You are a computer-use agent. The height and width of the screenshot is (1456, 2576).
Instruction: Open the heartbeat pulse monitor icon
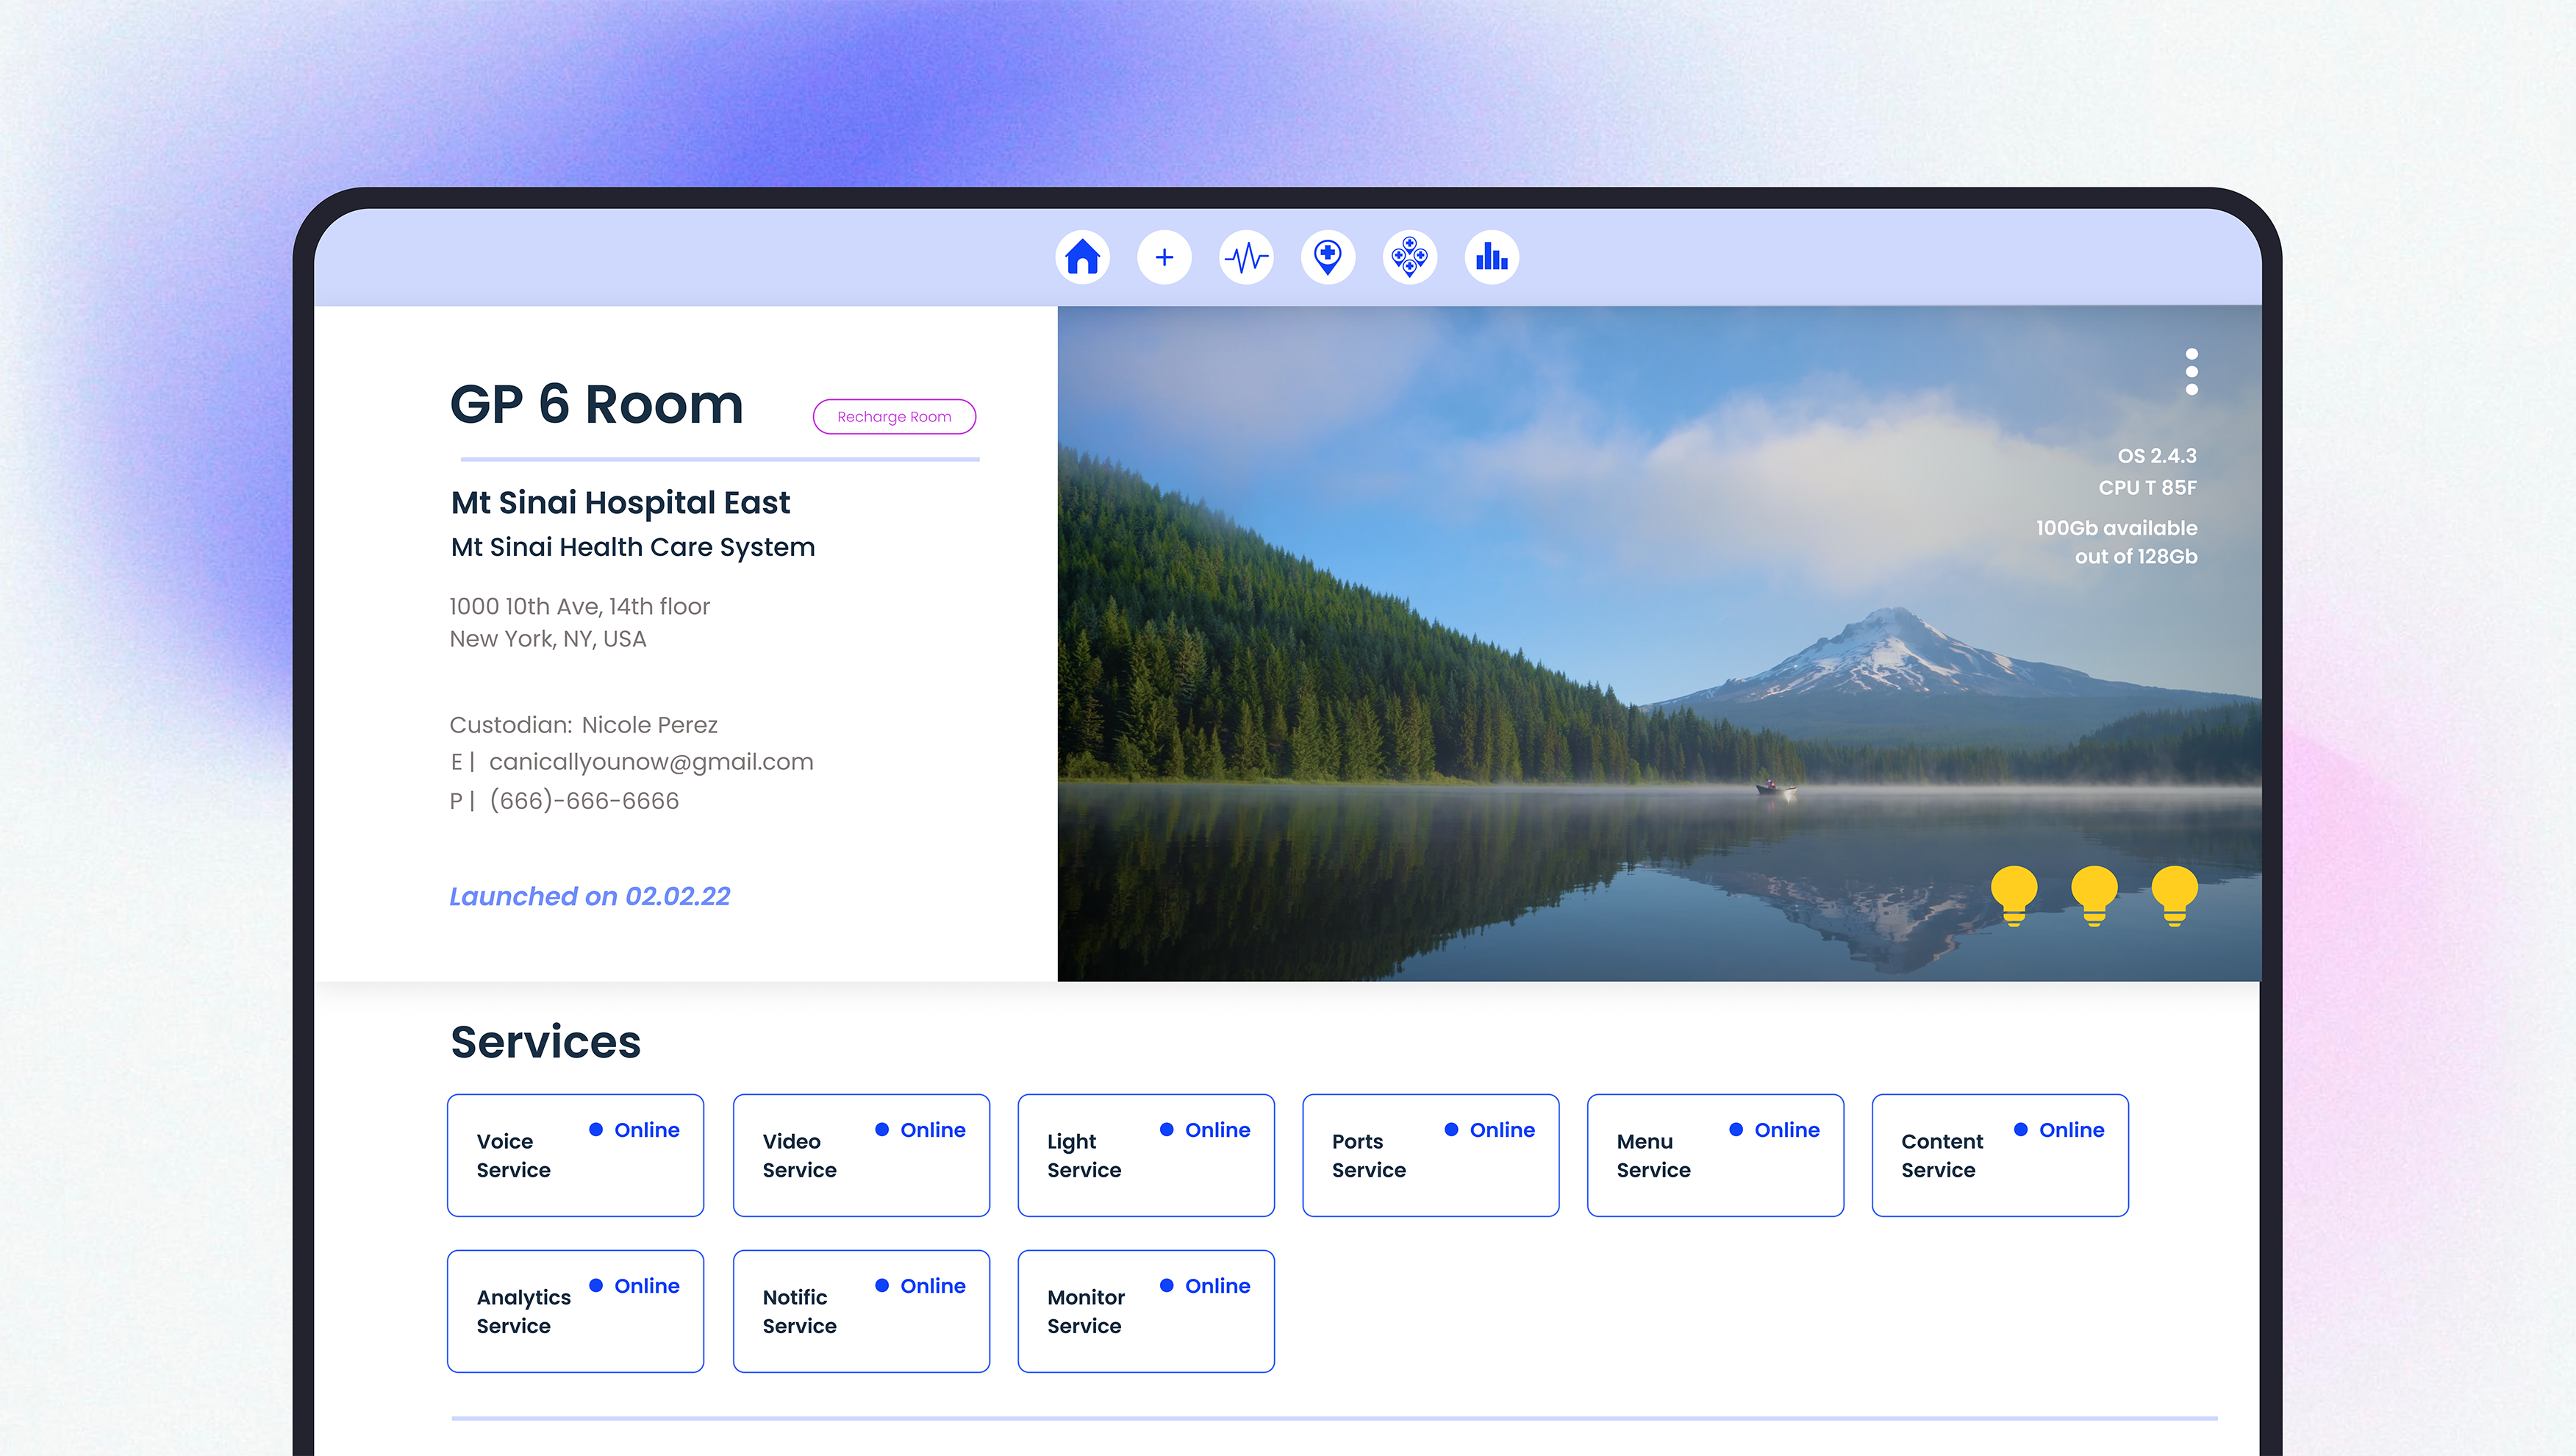[x=1246, y=258]
